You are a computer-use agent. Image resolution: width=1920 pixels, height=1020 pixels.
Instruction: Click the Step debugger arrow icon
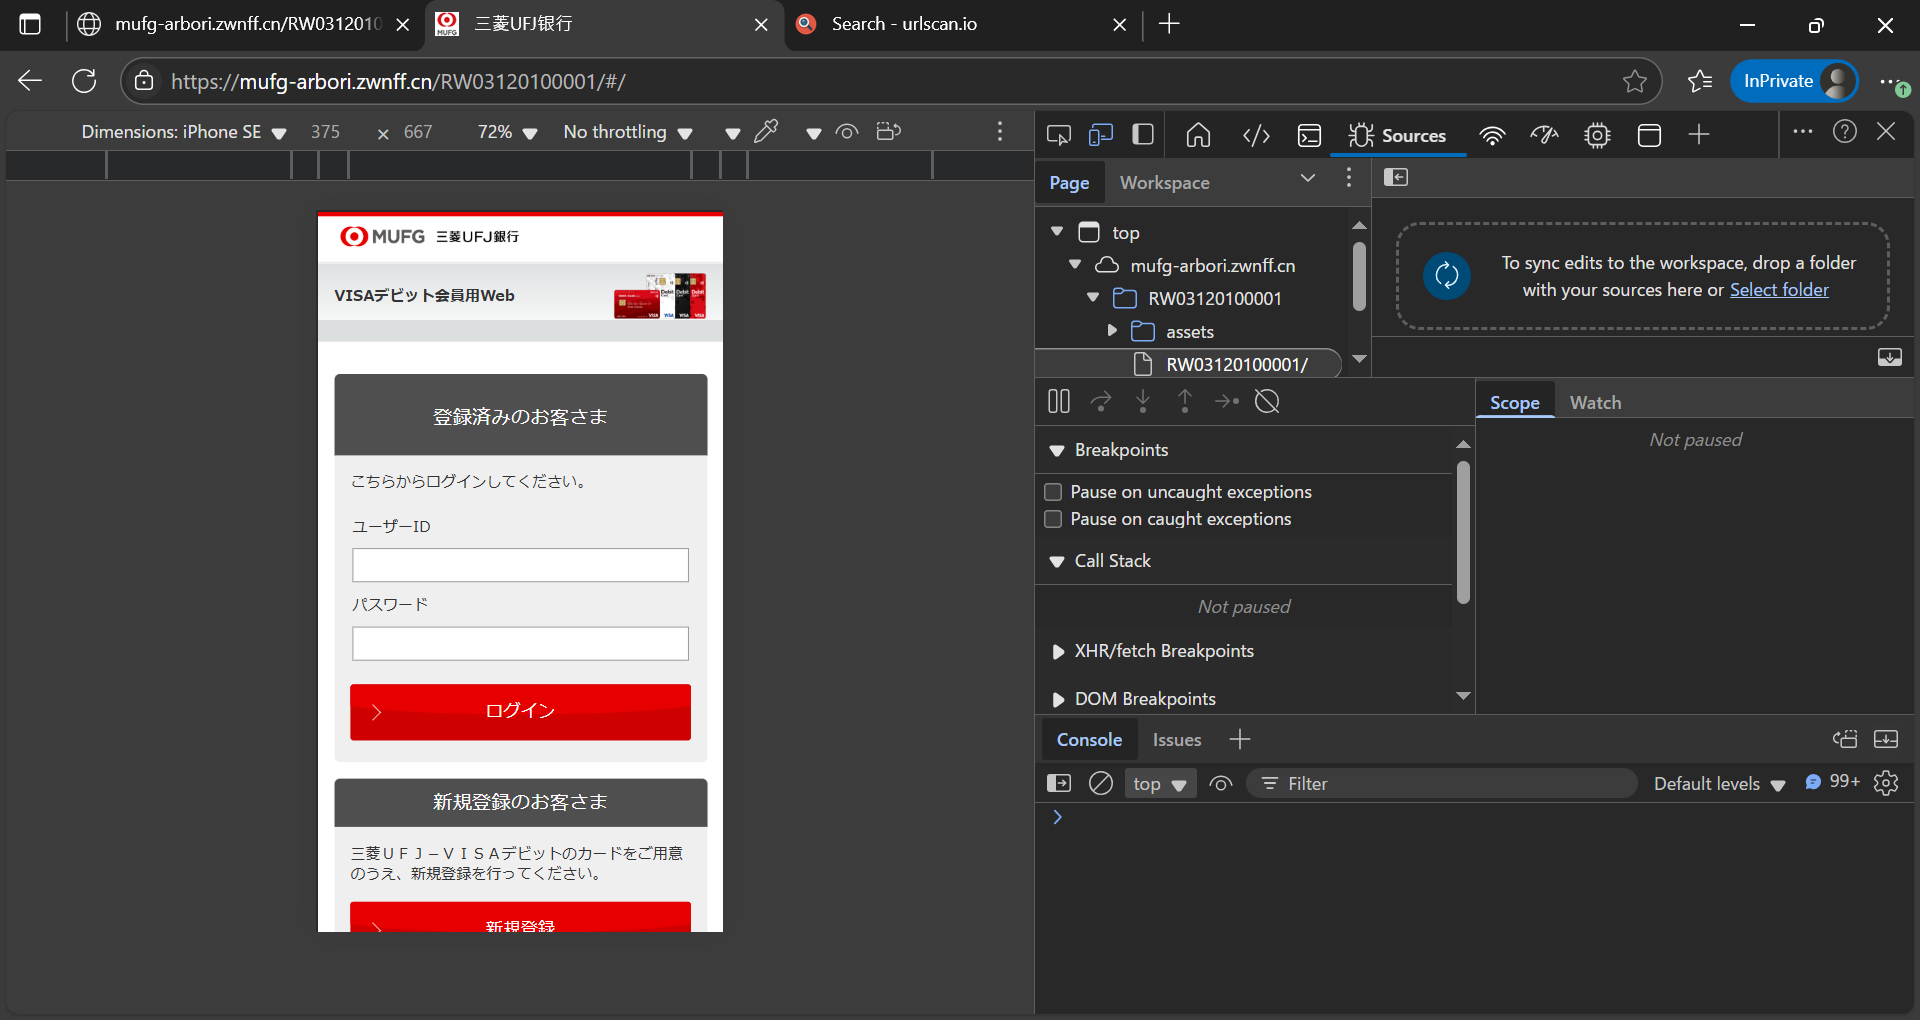(x=1227, y=402)
